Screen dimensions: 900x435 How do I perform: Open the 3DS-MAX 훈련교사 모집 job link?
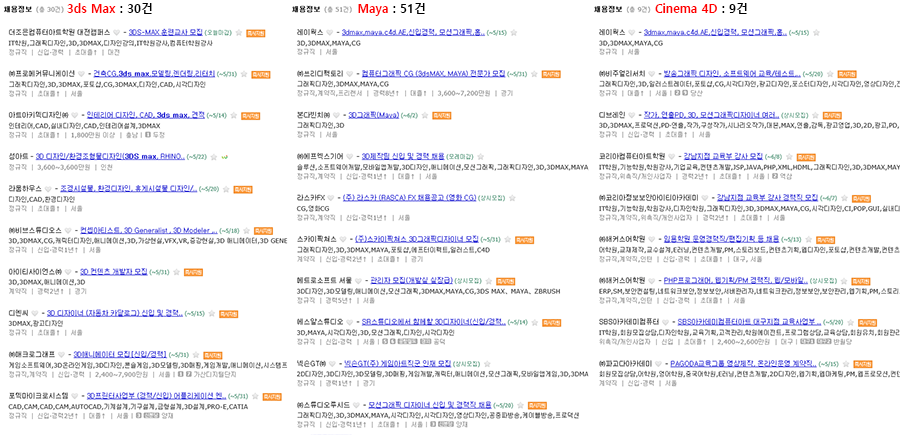pyautogui.click(x=165, y=33)
